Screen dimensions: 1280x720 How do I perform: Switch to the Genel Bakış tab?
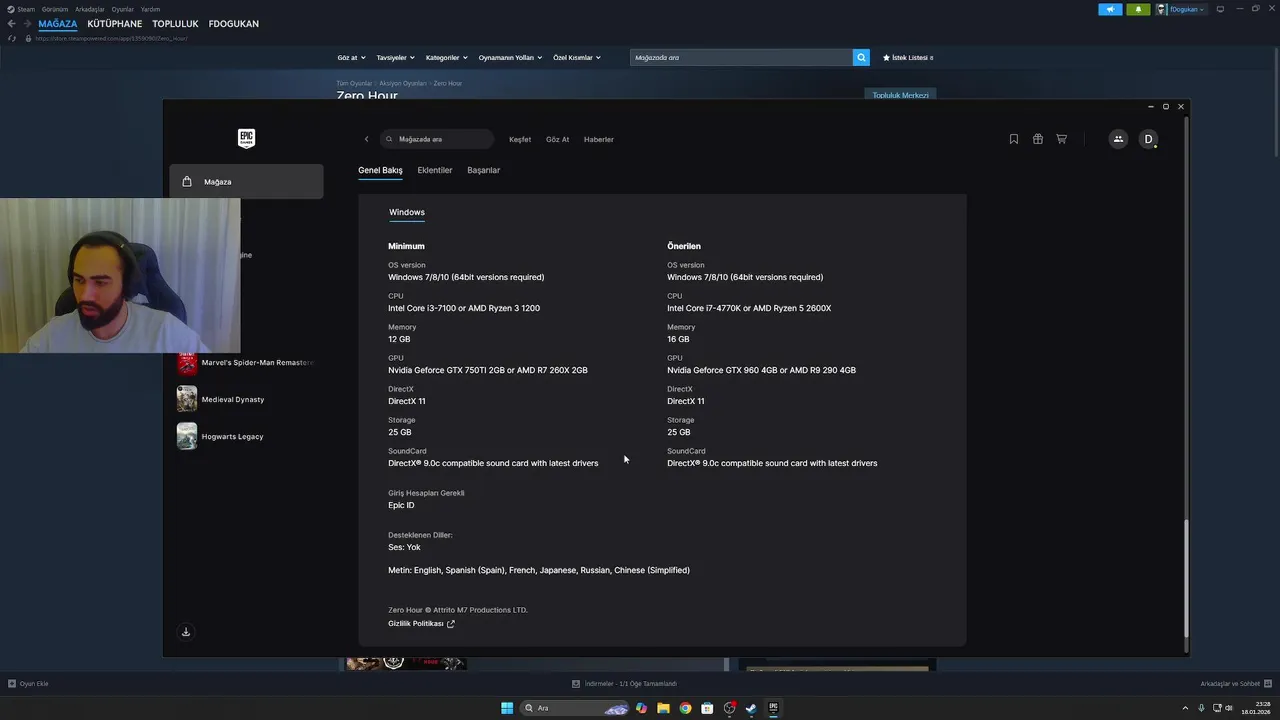tap(380, 170)
